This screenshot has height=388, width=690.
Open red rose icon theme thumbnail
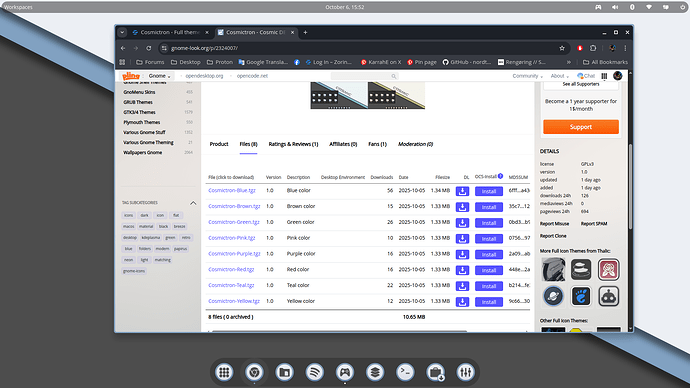coord(608,269)
